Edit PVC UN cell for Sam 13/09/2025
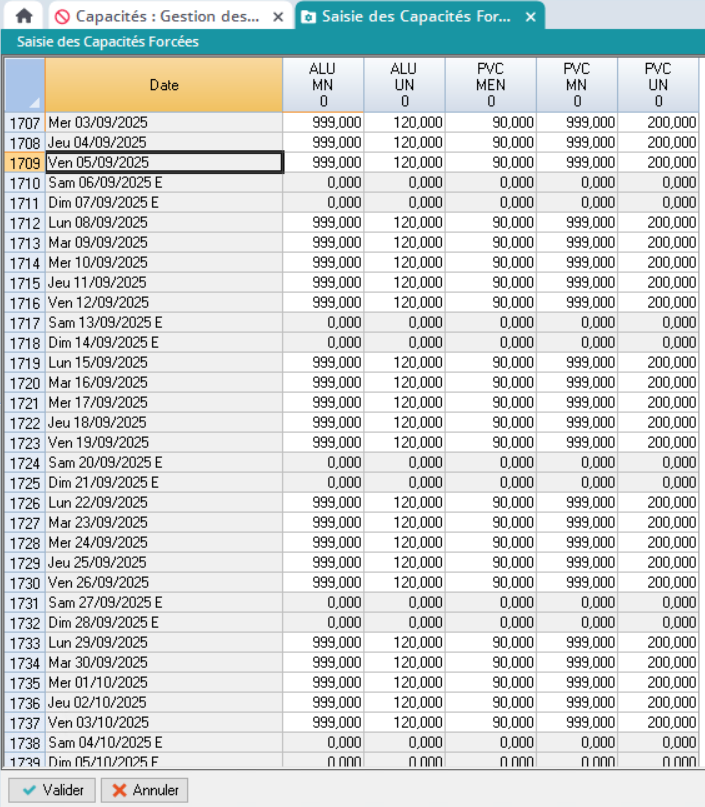Image resolution: width=705 pixels, height=807 pixels. (659, 323)
